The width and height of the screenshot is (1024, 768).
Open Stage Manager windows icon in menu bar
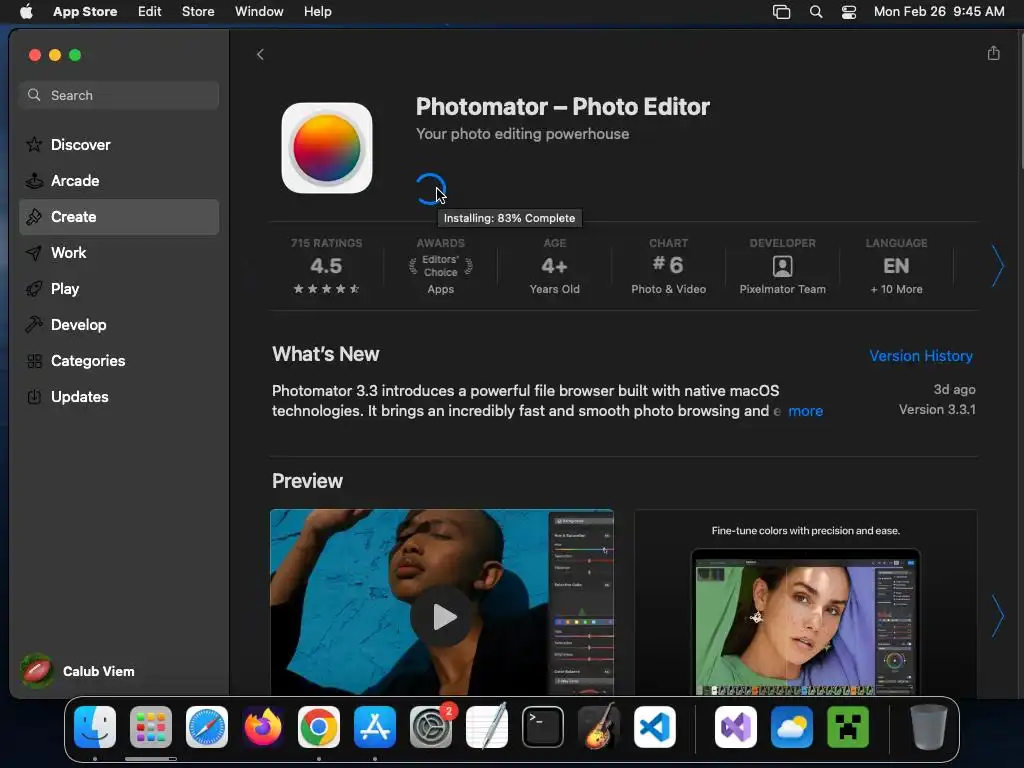click(782, 12)
